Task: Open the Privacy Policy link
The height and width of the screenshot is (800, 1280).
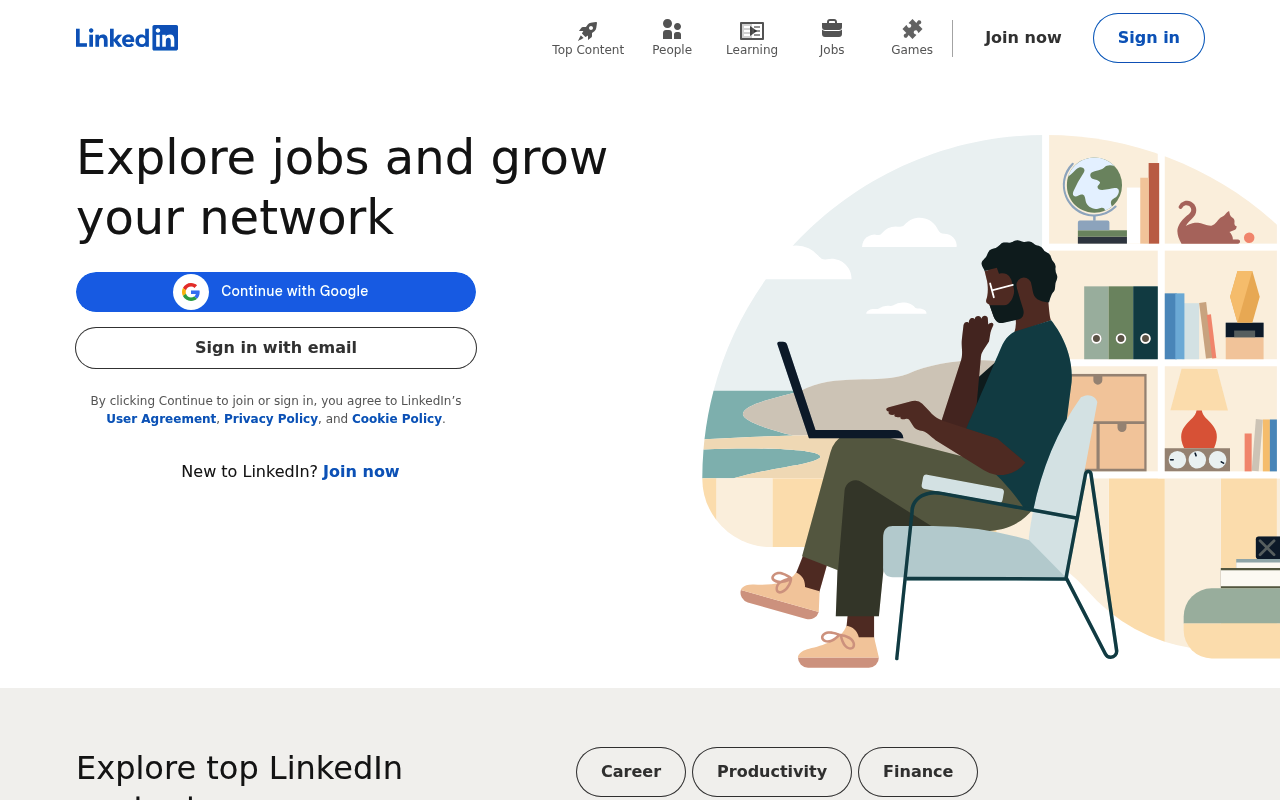Action: [x=271, y=419]
